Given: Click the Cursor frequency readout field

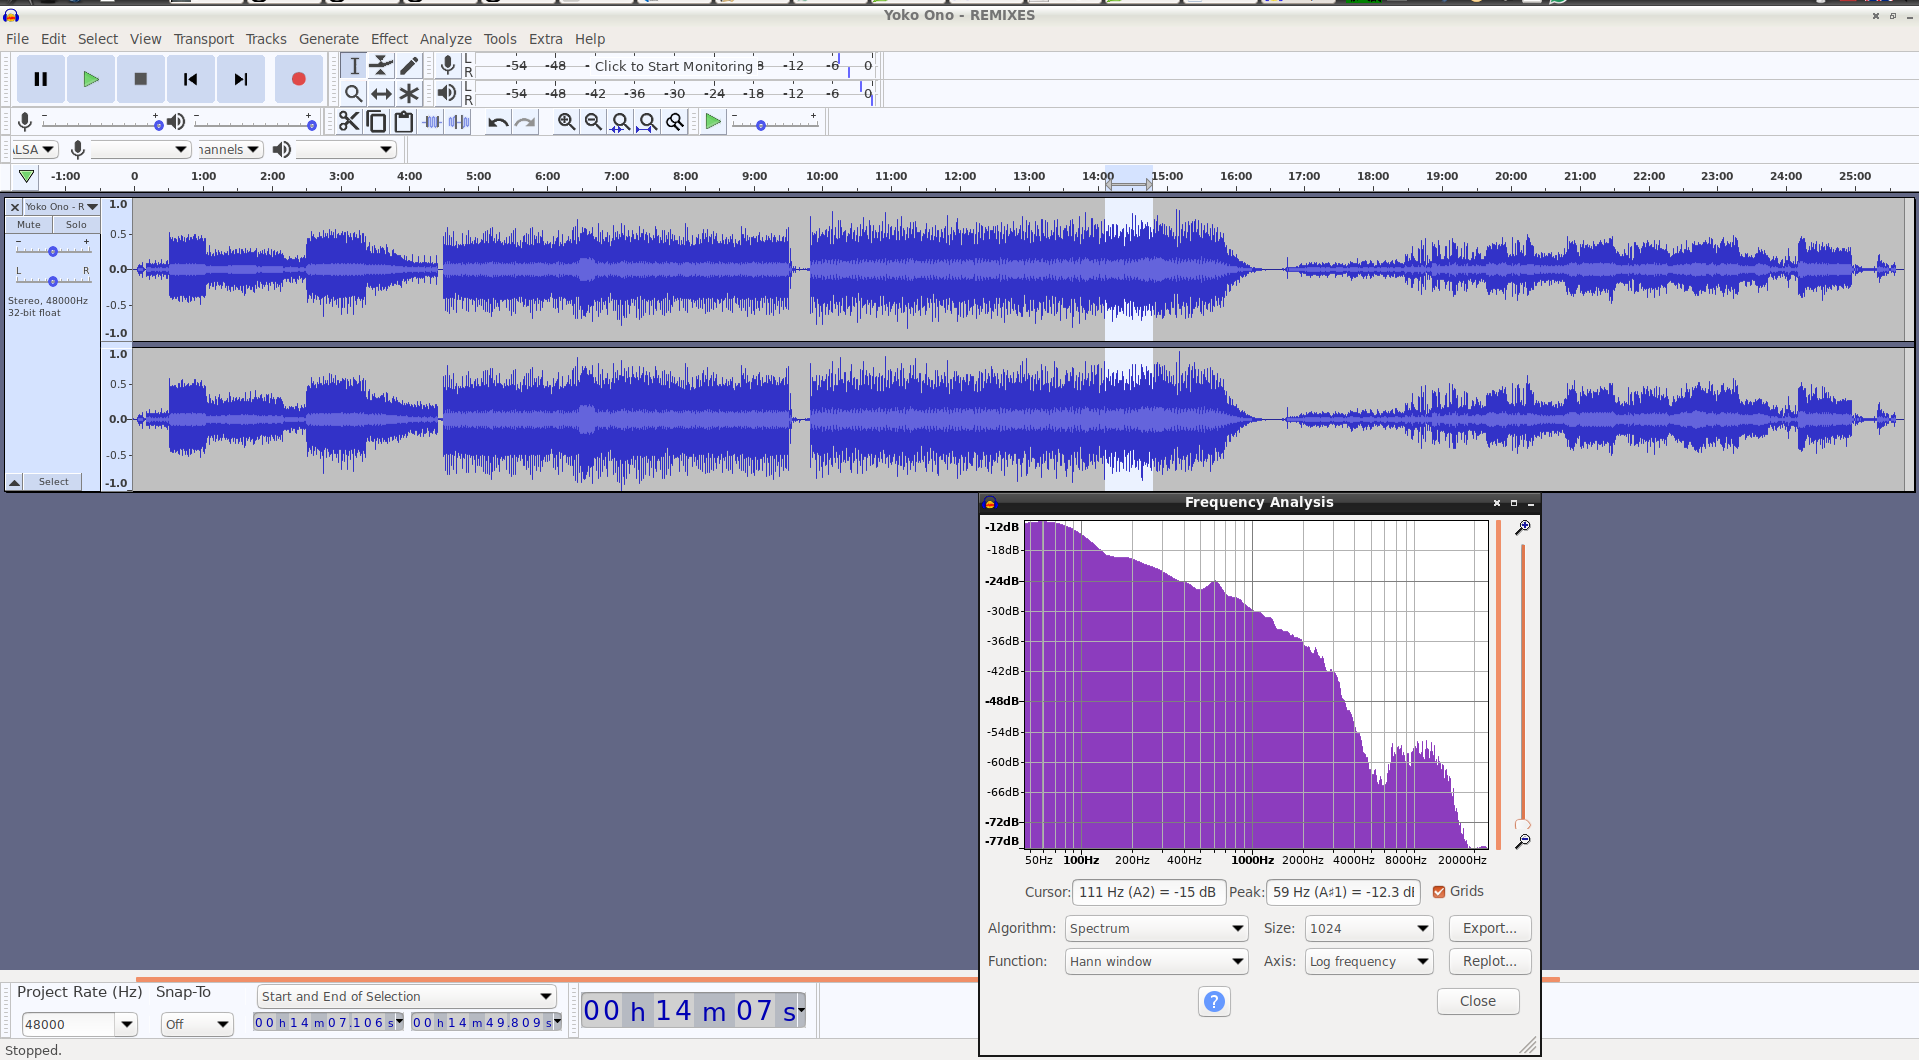Looking at the screenshot, I should pyautogui.click(x=1148, y=892).
